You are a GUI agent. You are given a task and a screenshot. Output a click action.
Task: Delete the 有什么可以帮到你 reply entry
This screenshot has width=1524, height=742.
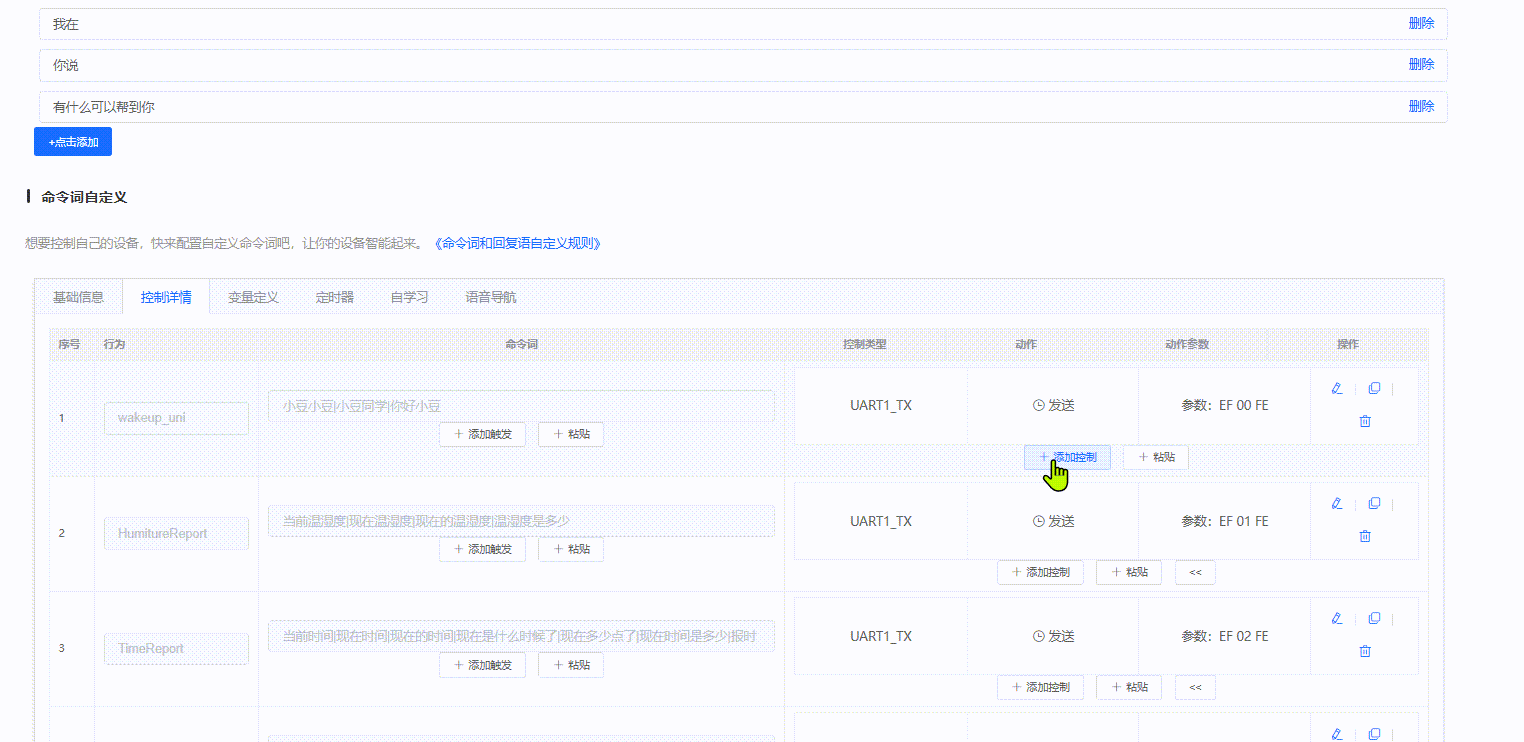click(1421, 106)
